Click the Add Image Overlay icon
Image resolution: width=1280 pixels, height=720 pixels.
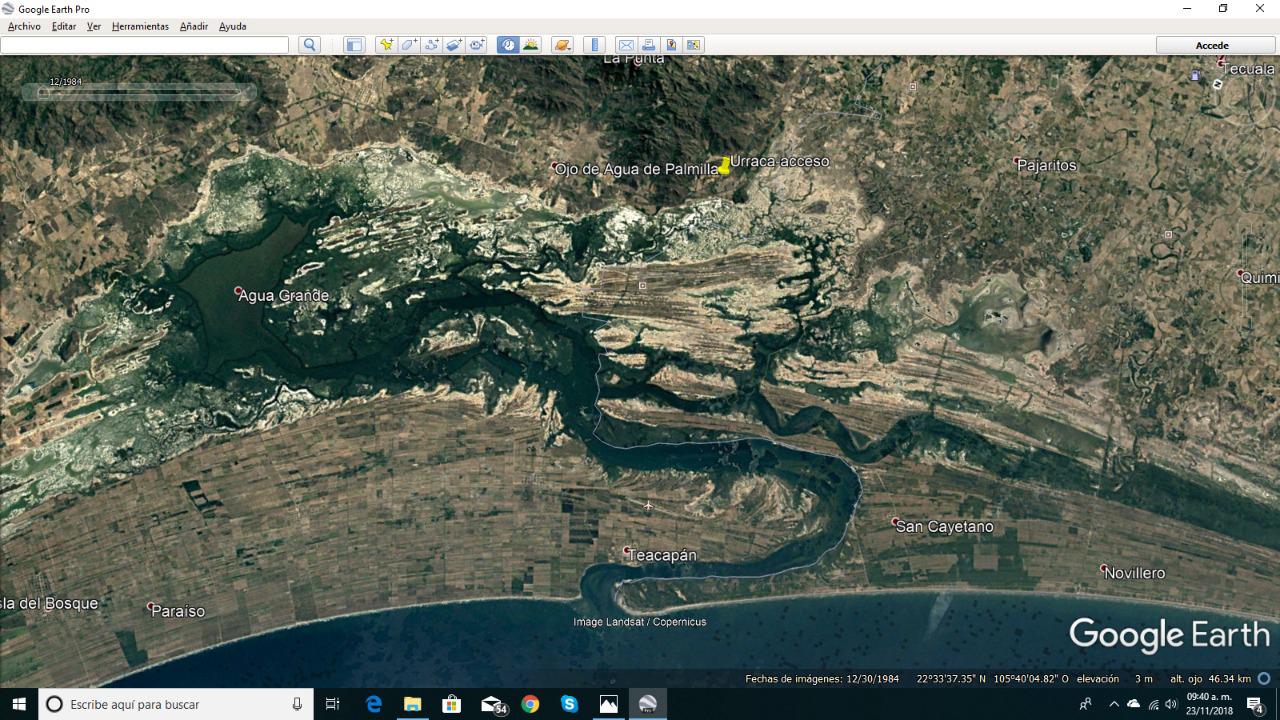point(455,45)
